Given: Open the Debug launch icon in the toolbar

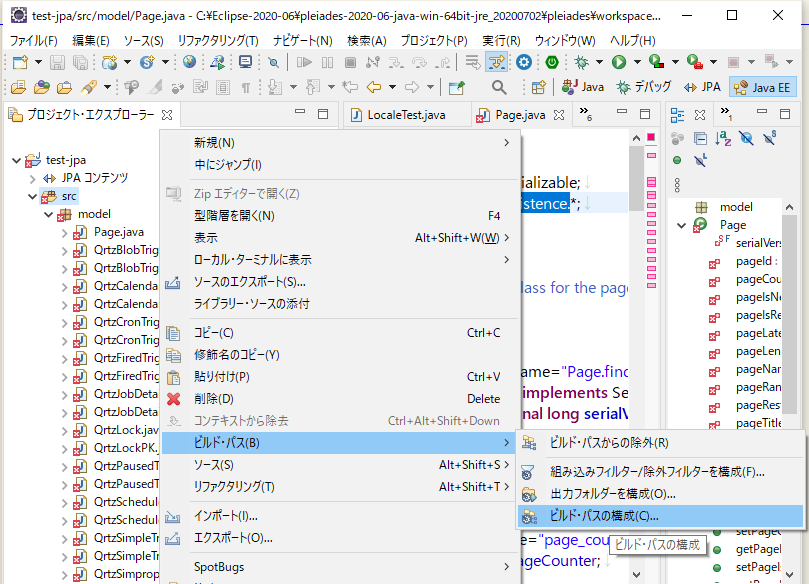Looking at the screenshot, I should pos(581,60).
